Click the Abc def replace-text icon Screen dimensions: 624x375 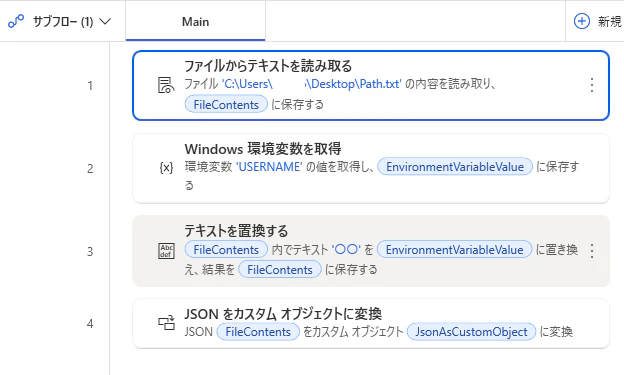click(166, 251)
